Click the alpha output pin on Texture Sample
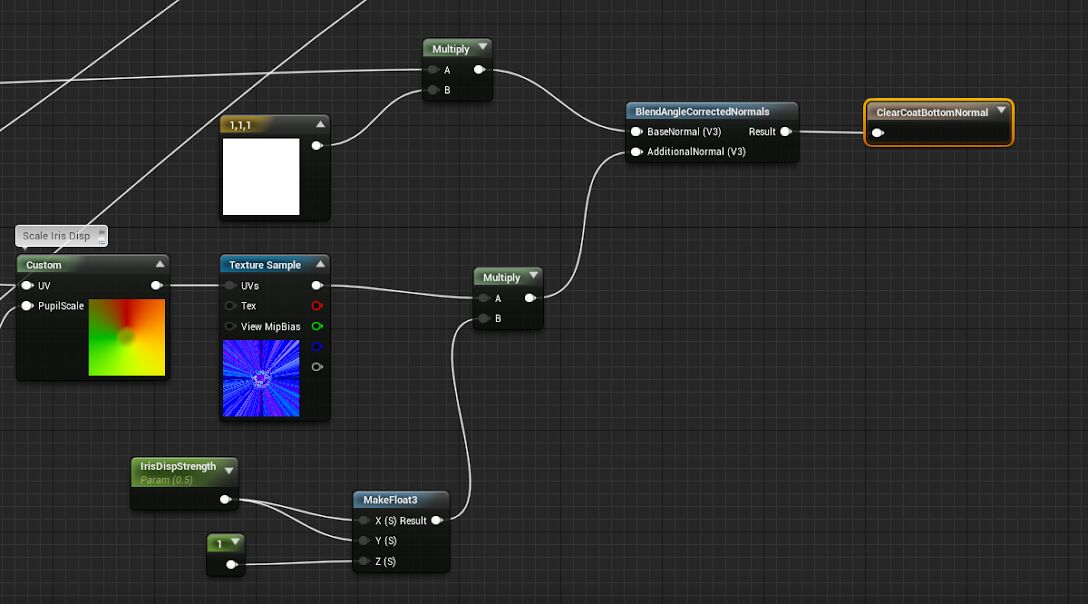This screenshot has width=1088, height=604. click(x=317, y=367)
